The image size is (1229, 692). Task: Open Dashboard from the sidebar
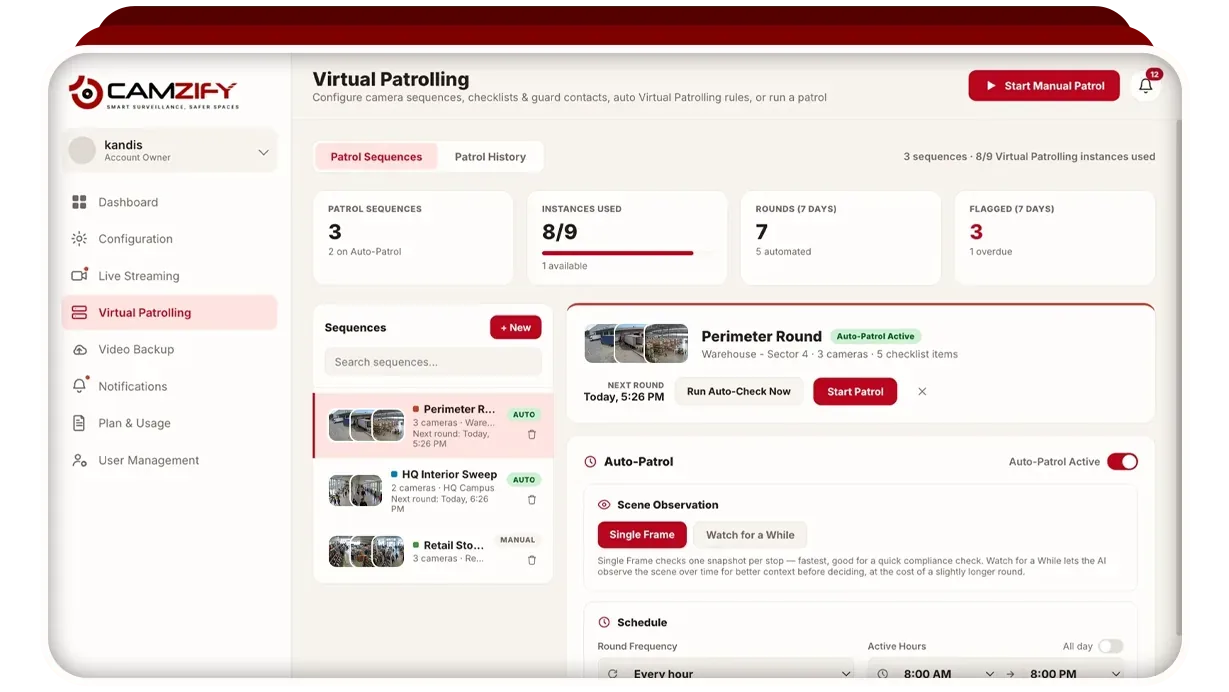pyautogui.click(x=169, y=202)
